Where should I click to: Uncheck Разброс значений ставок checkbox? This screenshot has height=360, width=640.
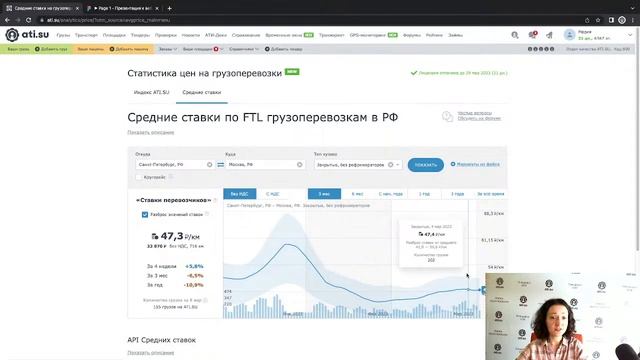point(145,214)
